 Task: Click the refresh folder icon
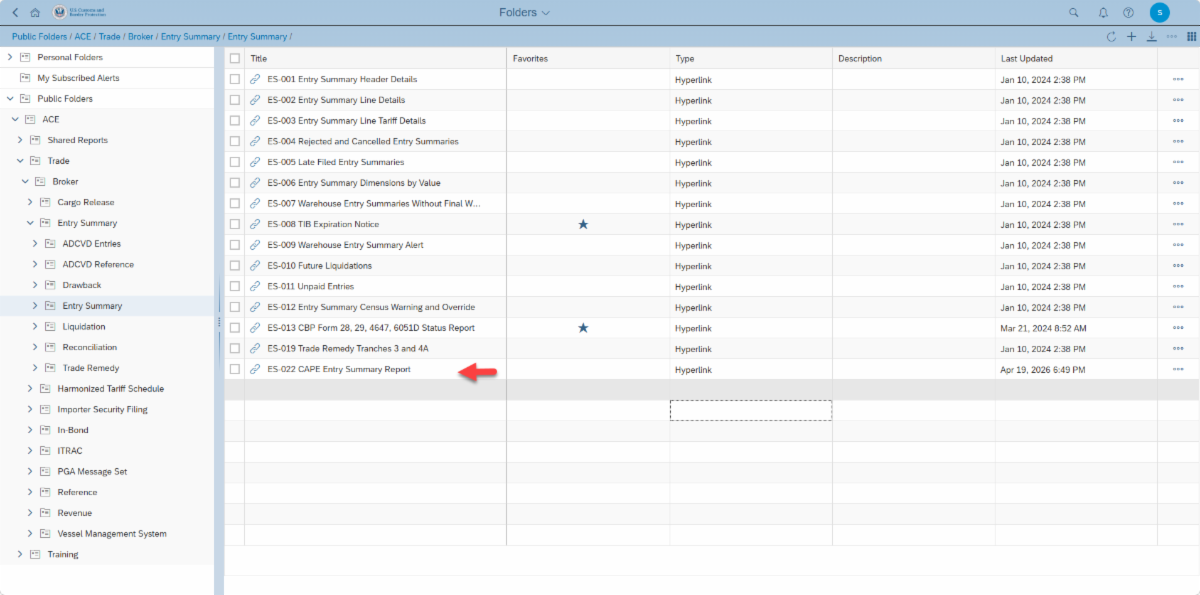(x=1111, y=37)
